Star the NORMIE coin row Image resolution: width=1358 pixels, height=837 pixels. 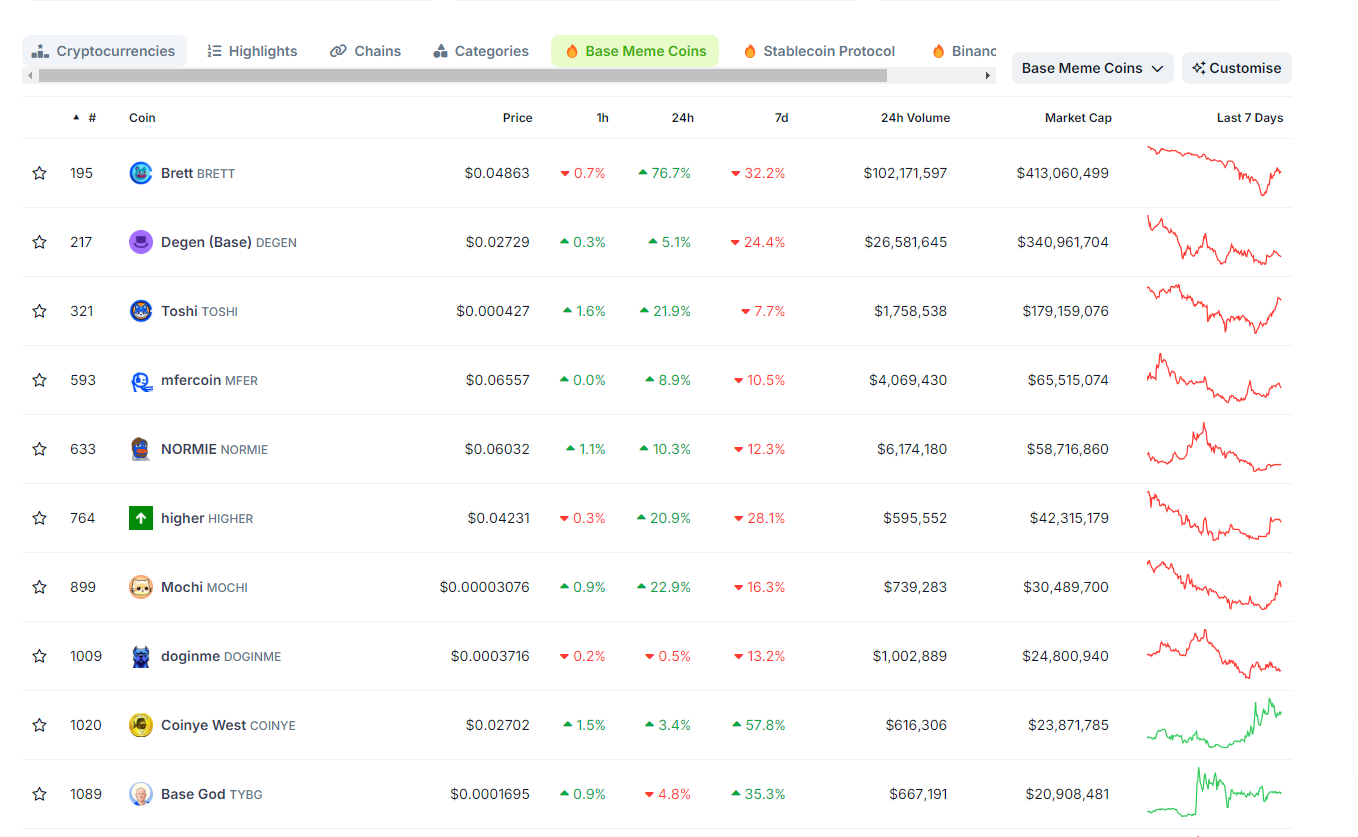pos(39,449)
